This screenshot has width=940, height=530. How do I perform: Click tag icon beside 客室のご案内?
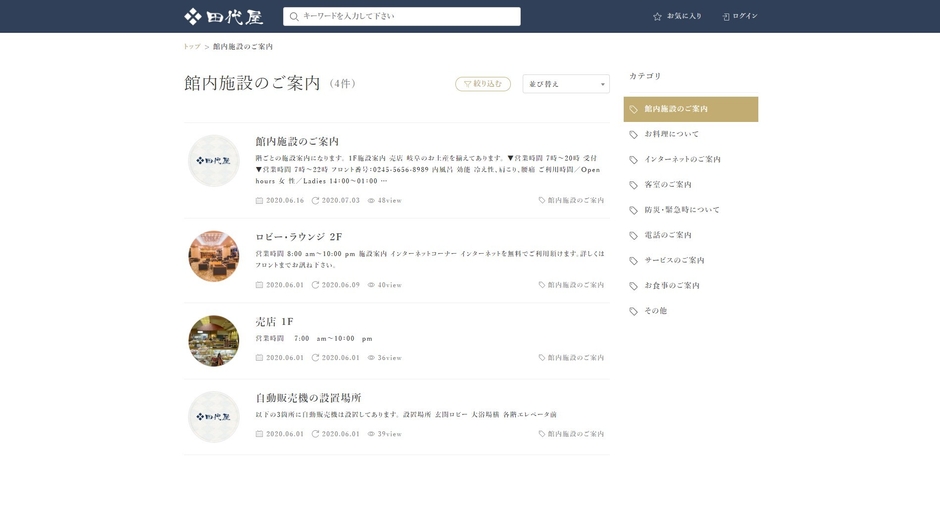pyautogui.click(x=633, y=185)
